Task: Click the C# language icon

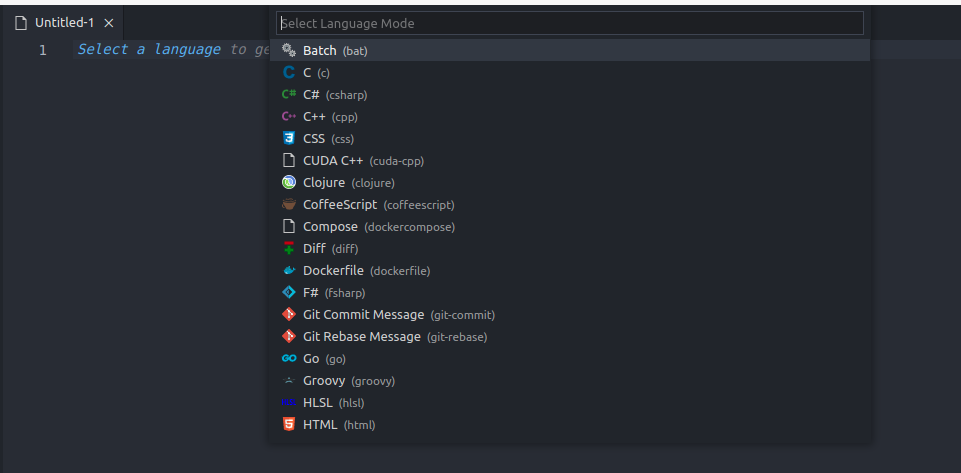Action: 289,94
